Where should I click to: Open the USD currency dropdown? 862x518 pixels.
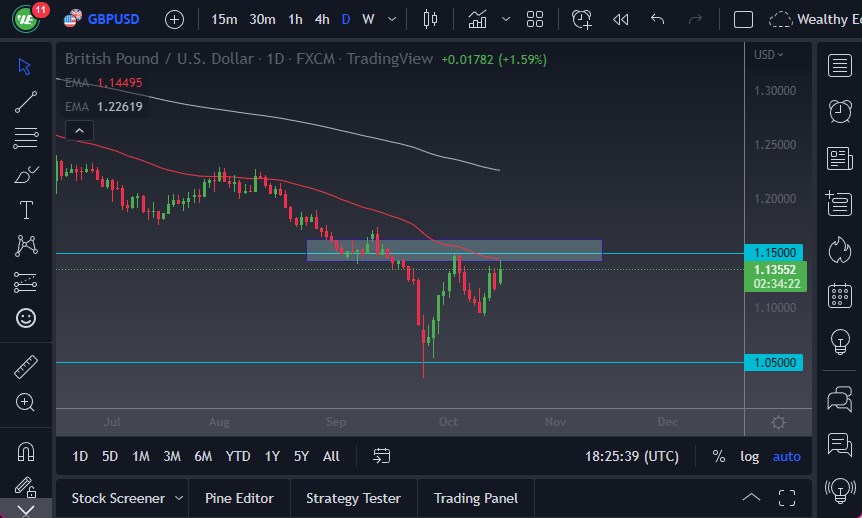coord(768,55)
